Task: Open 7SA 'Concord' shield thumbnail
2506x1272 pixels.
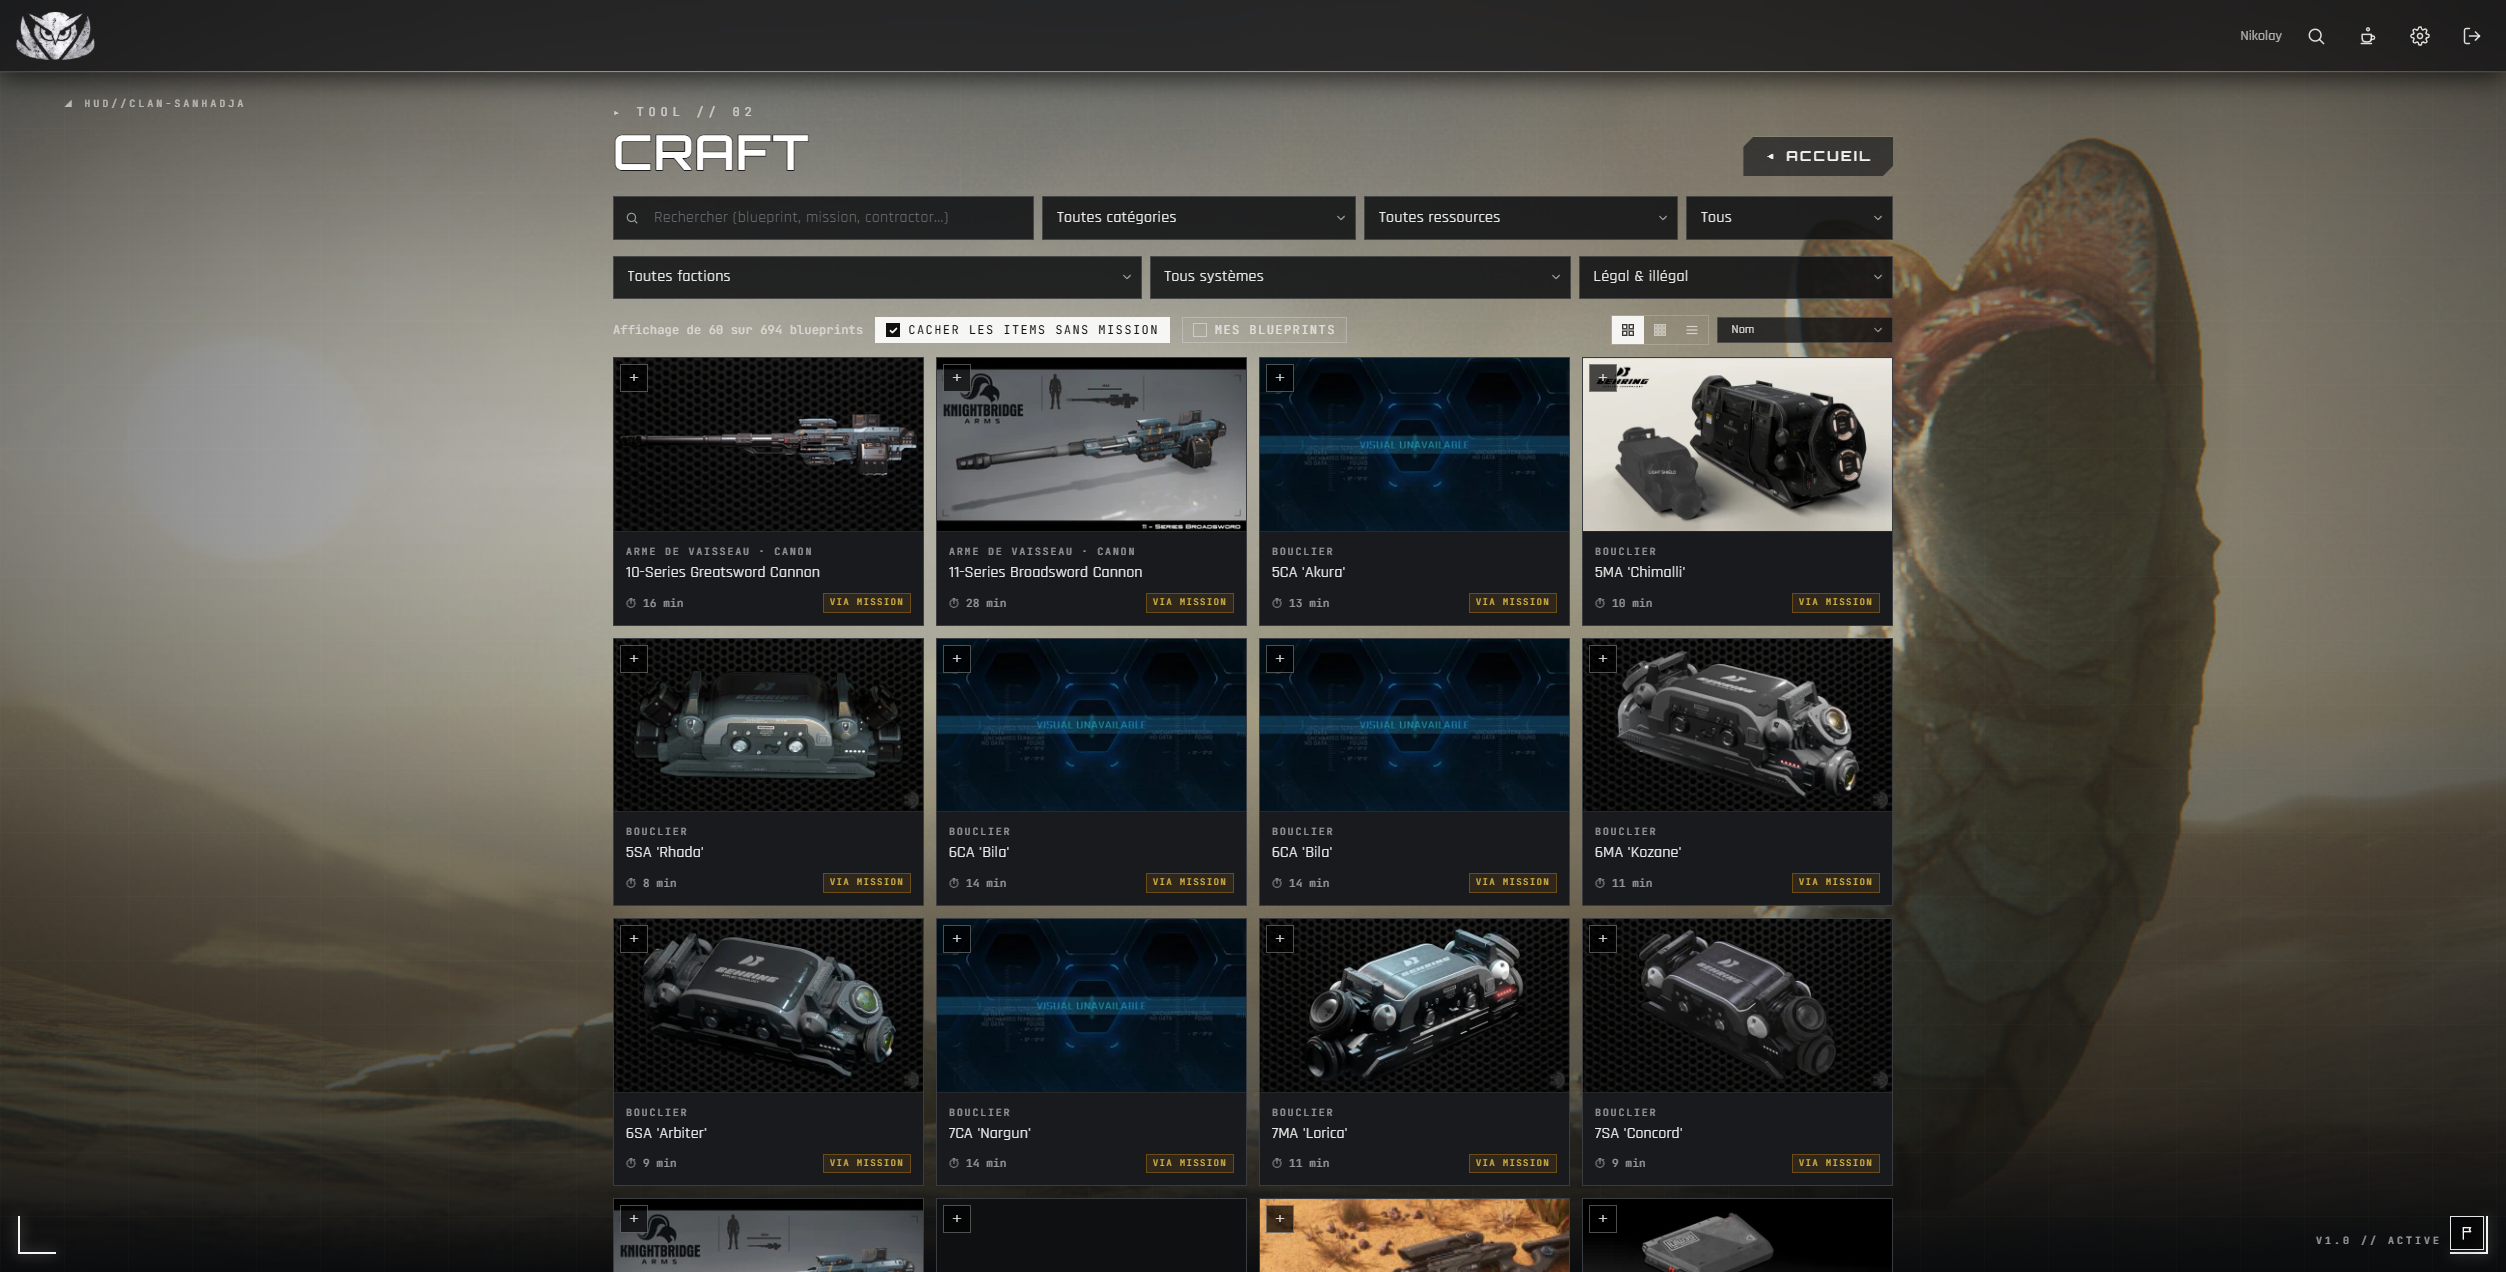Action: pos(1737,1006)
